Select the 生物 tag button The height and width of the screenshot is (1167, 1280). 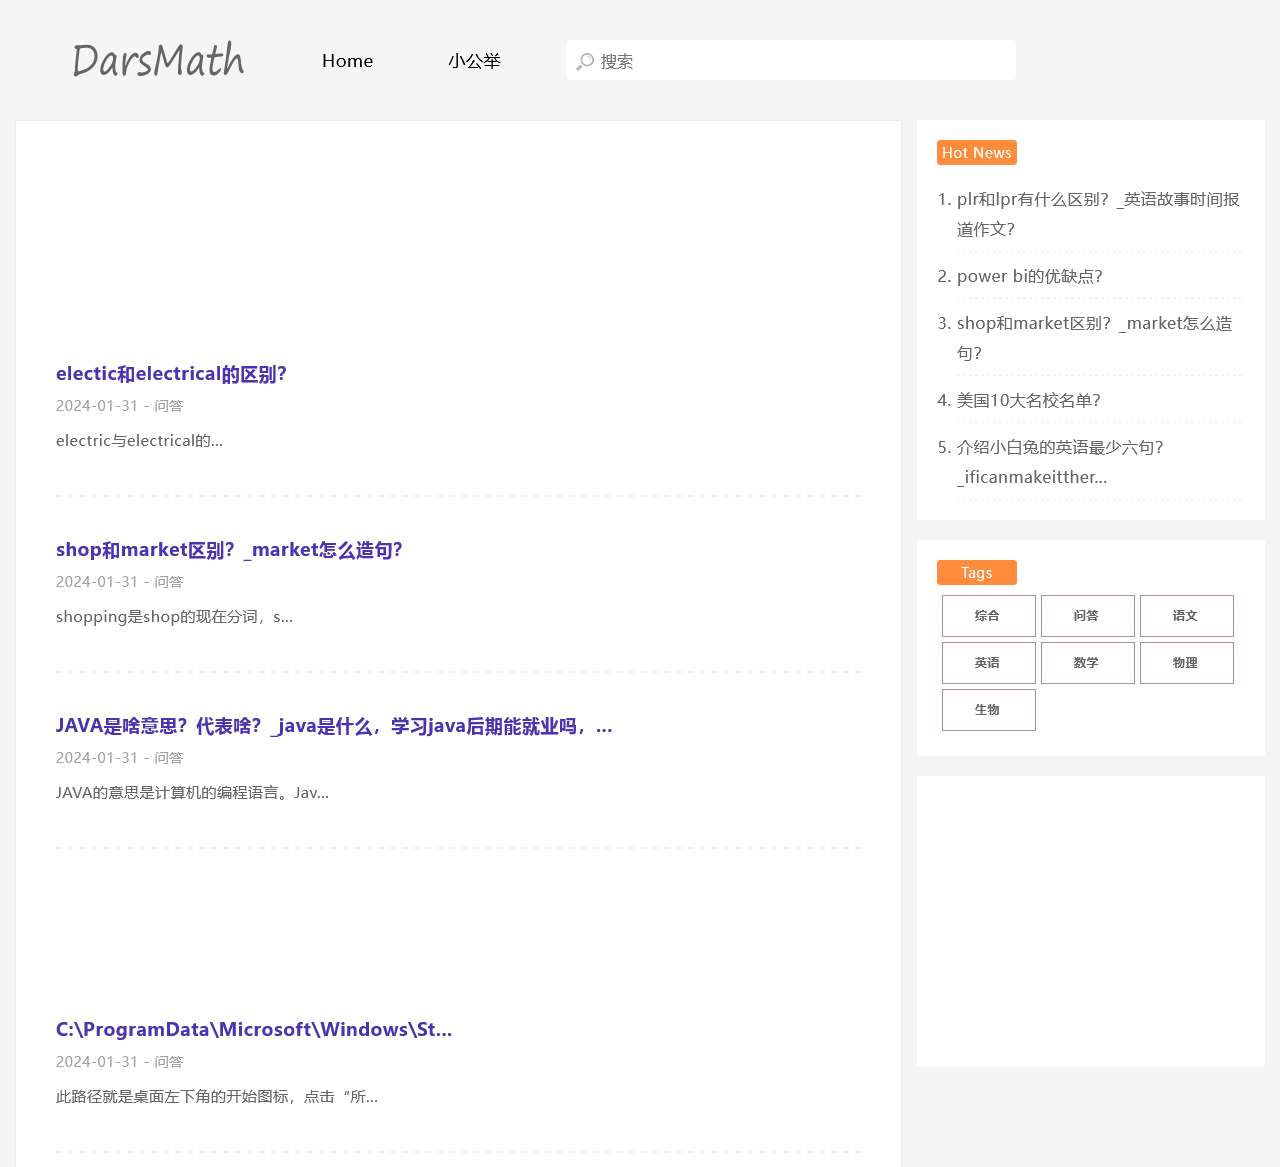pyautogui.click(x=988, y=710)
